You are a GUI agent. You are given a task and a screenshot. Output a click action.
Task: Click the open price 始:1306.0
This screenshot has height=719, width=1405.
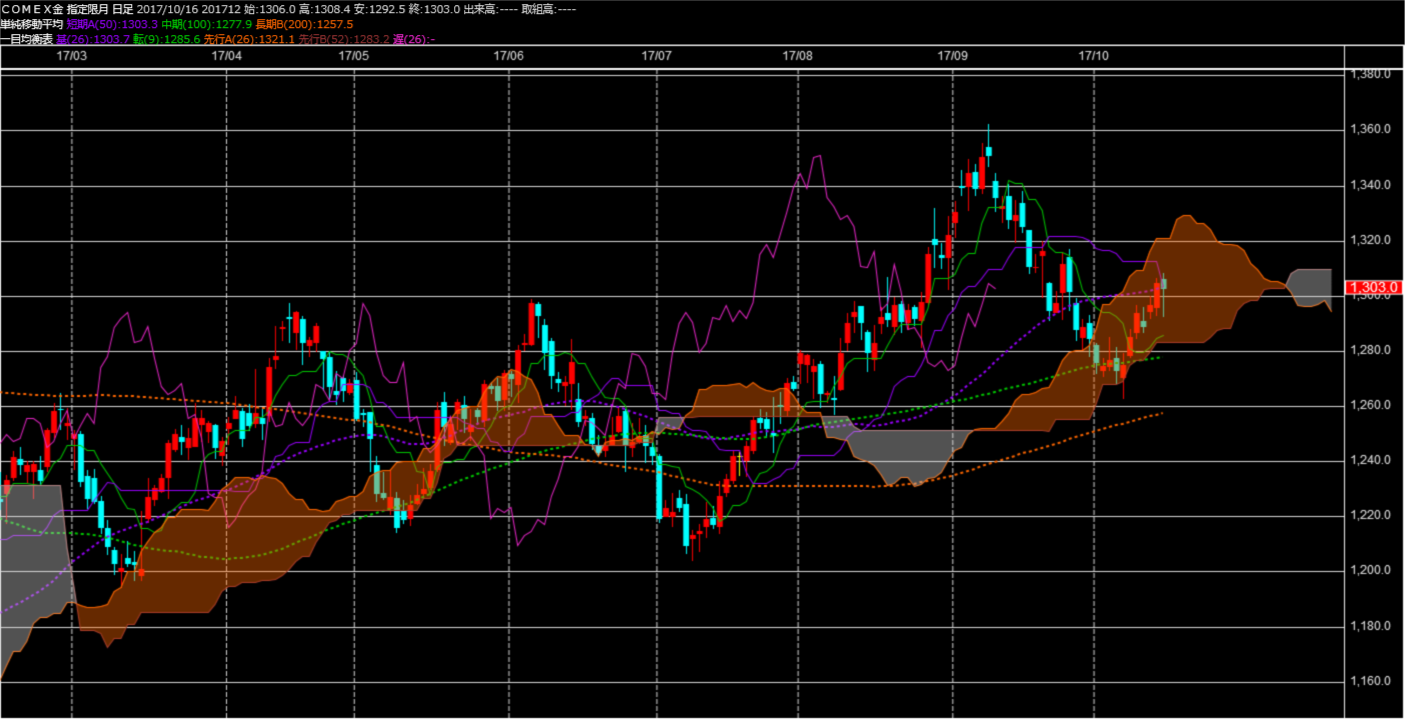(270, 8)
